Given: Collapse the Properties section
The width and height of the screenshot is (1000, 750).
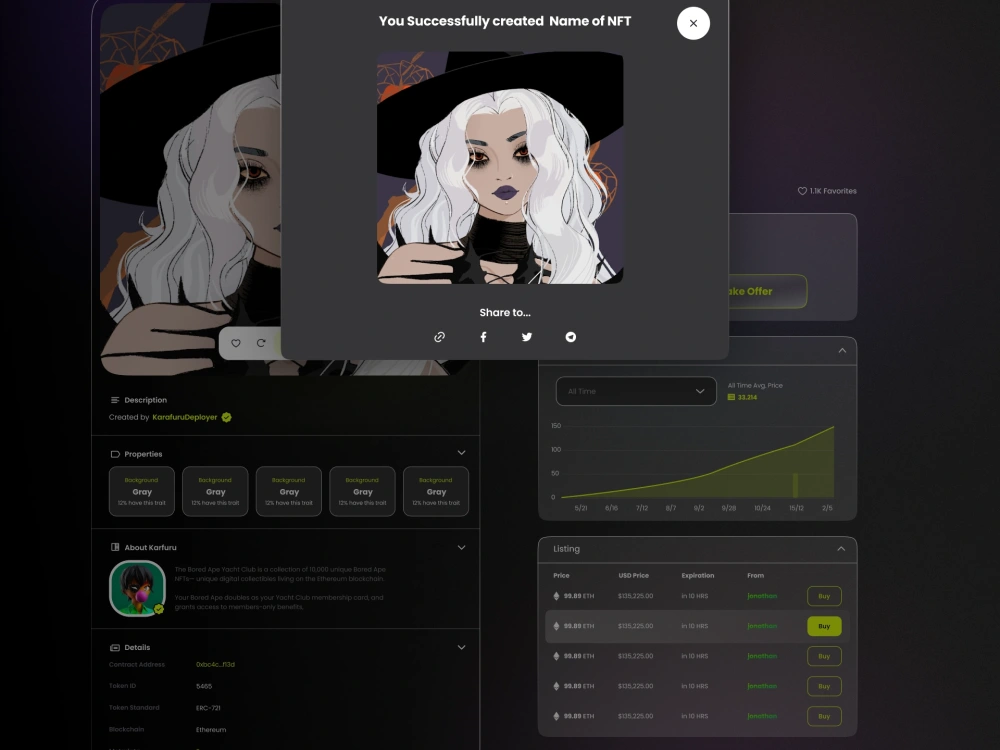Looking at the screenshot, I should click(x=461, y=453).
